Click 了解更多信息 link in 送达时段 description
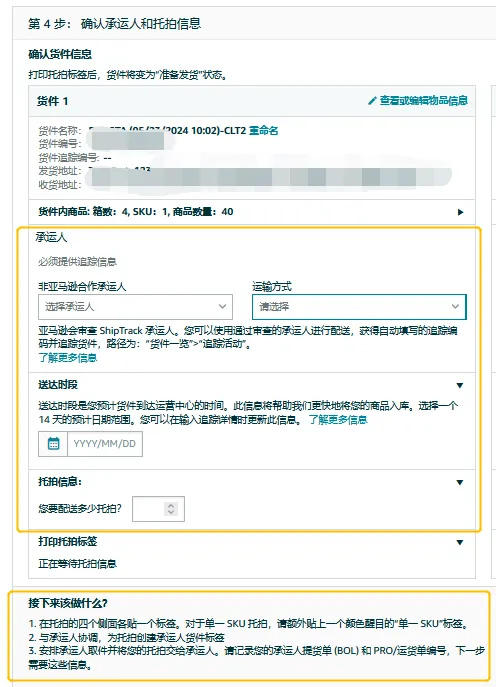Viewport: 496px width, 687px height. click(x=338, y=420)
